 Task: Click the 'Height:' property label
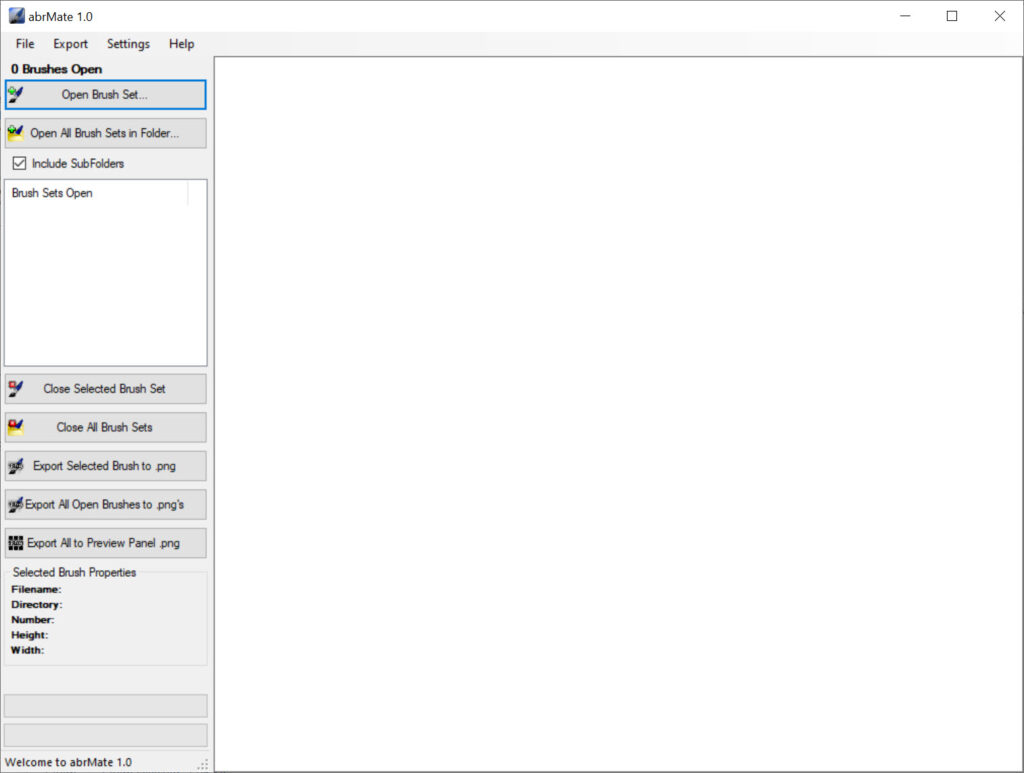29,635
